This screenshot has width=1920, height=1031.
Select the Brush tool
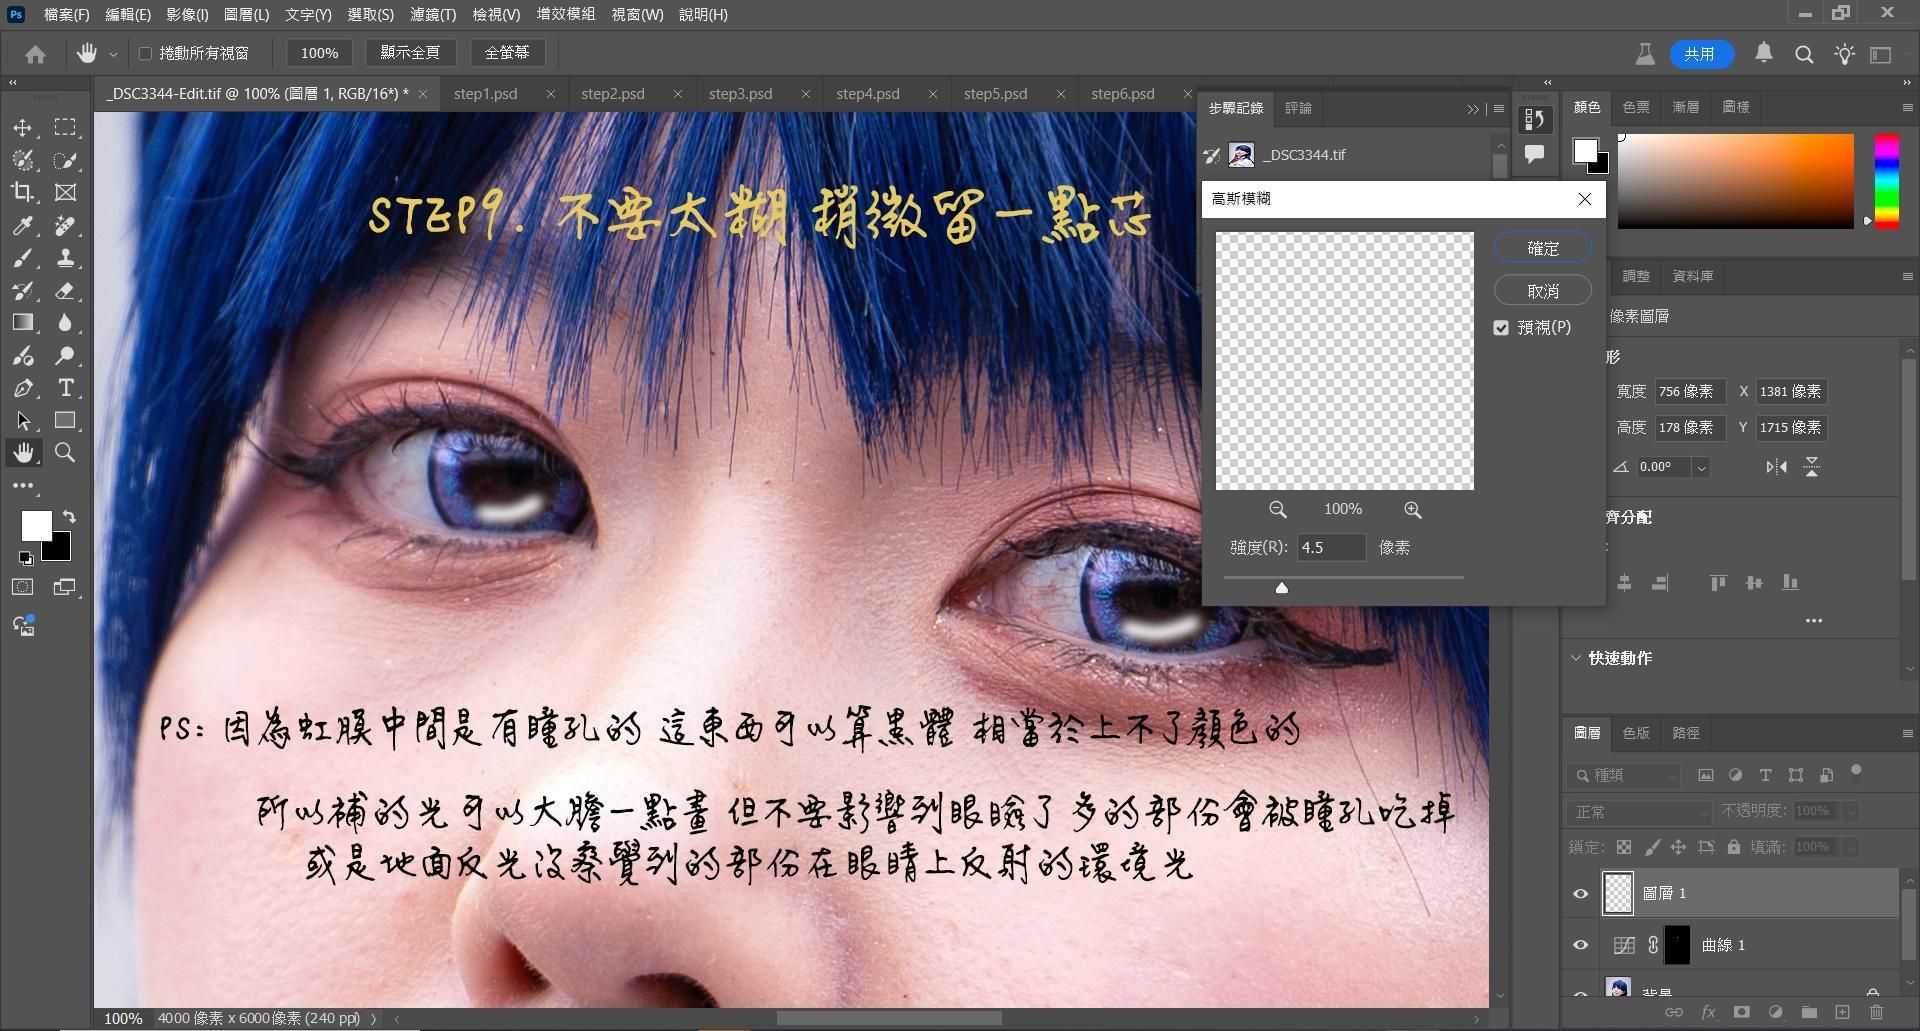pyautogui.click(x=23, y=258)
